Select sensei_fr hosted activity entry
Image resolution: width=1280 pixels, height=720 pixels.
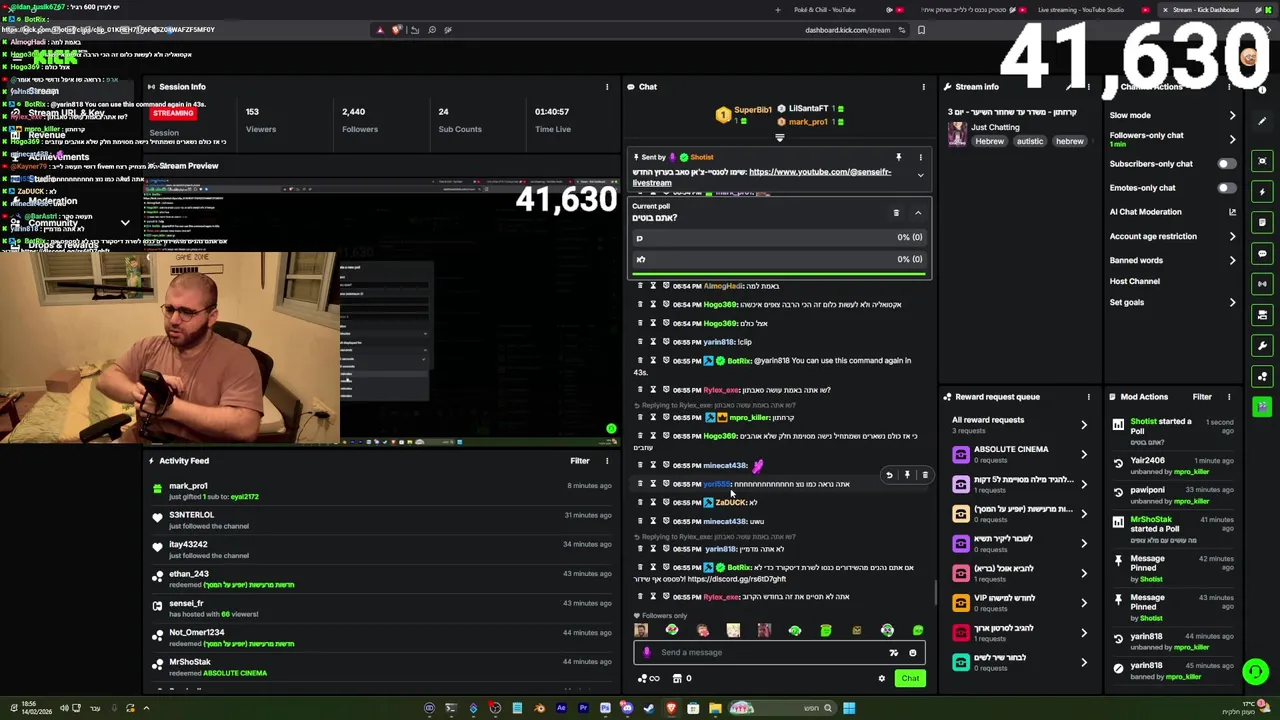(x=380, y=608)
